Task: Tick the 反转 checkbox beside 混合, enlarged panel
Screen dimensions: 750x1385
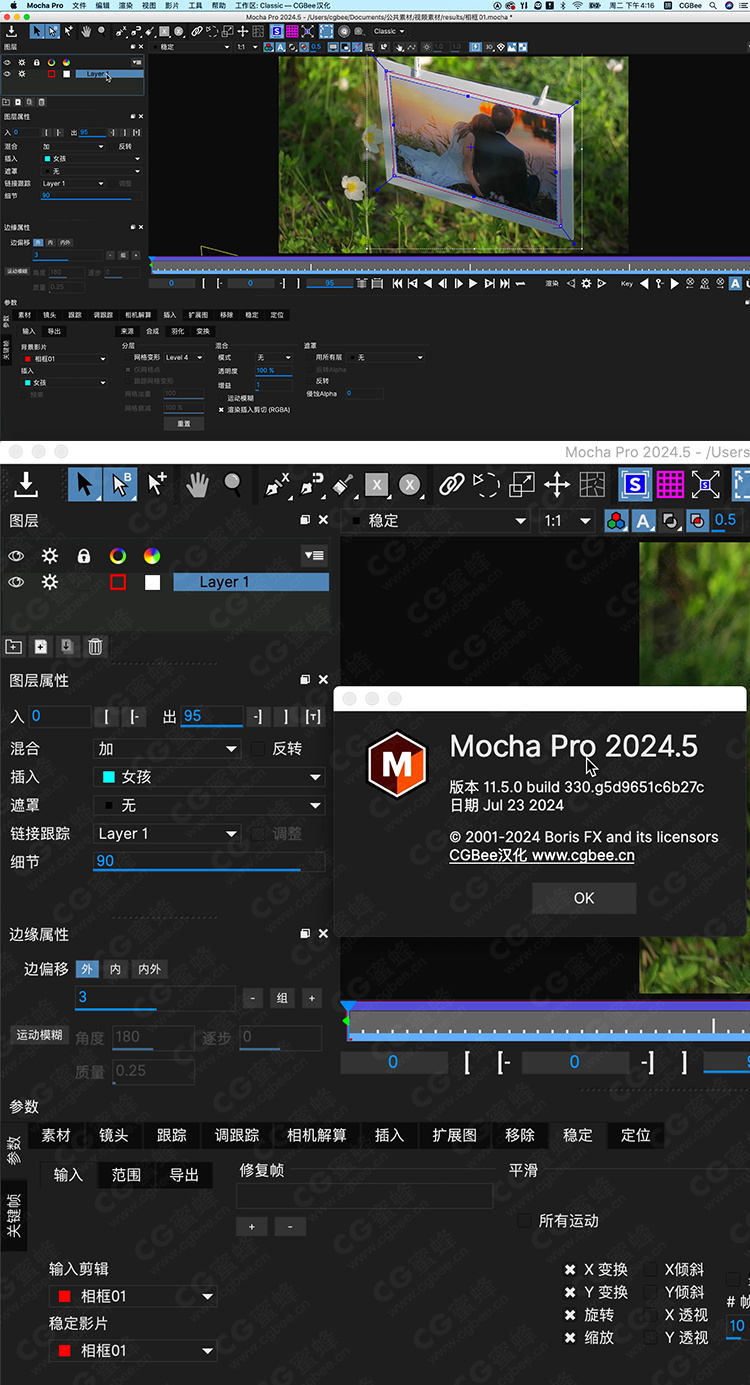Action: pos(258,748)
